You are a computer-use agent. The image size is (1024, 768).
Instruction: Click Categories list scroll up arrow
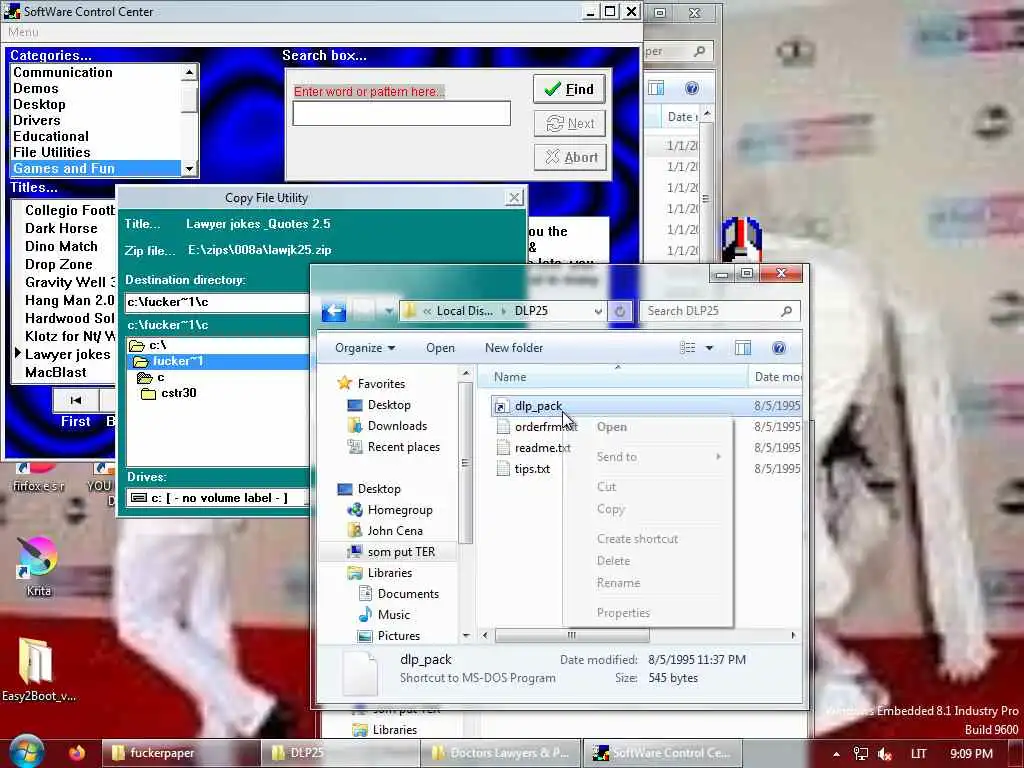point(189,72)
